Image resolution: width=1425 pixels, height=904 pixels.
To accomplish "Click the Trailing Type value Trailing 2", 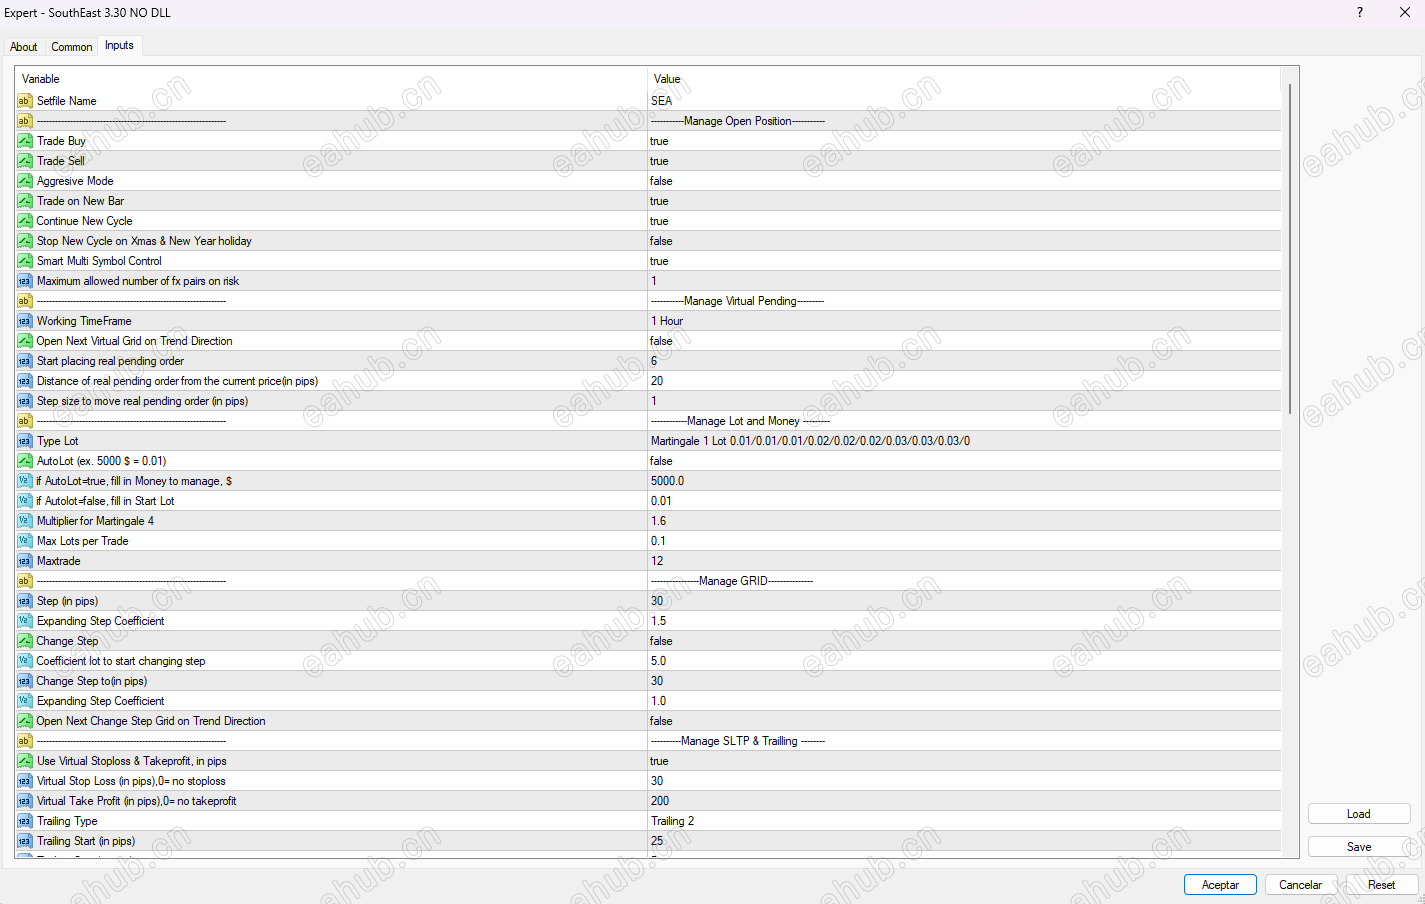I will [x=672, y=821].
